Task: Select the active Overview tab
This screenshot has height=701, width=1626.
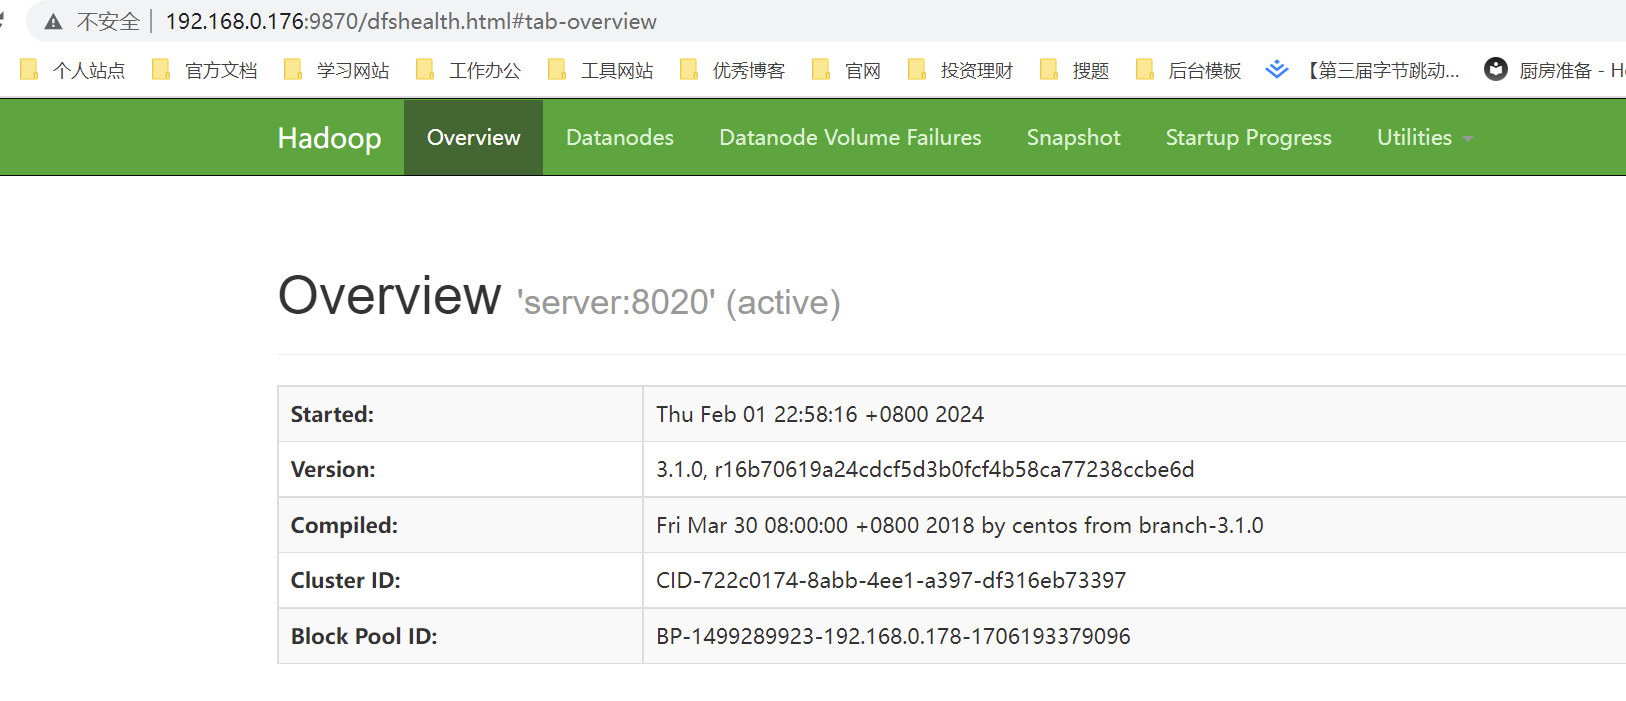Action: 473,138
